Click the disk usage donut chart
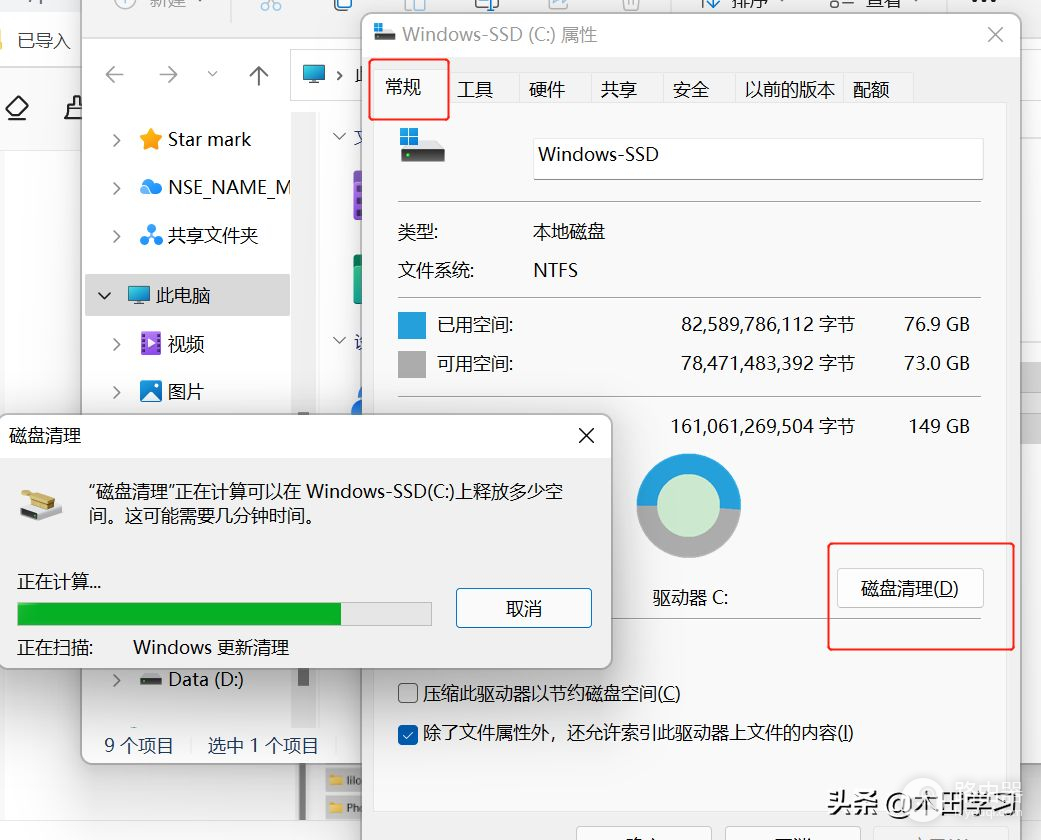1041x840 pixels. click(x=688, y=505)
